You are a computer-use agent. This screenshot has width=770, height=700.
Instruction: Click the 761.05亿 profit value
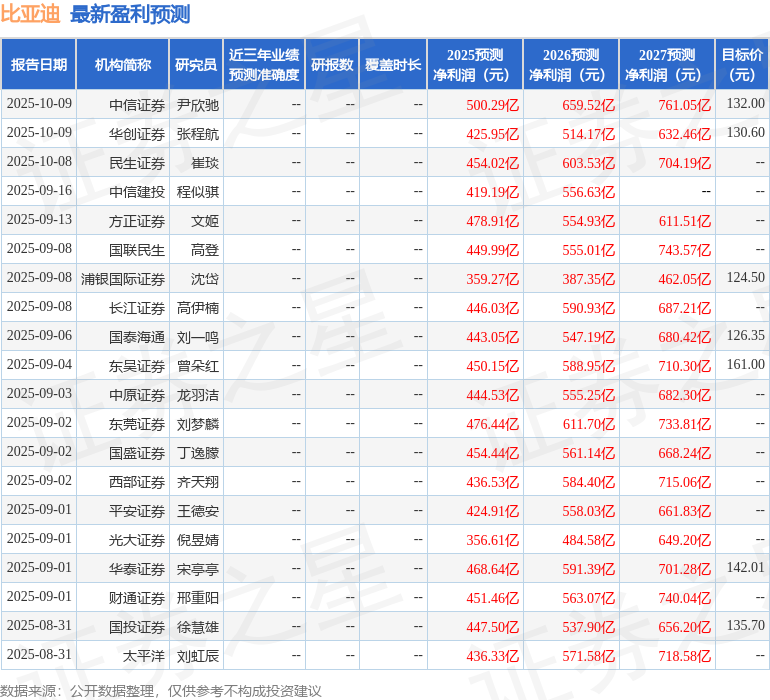[685, 105]
